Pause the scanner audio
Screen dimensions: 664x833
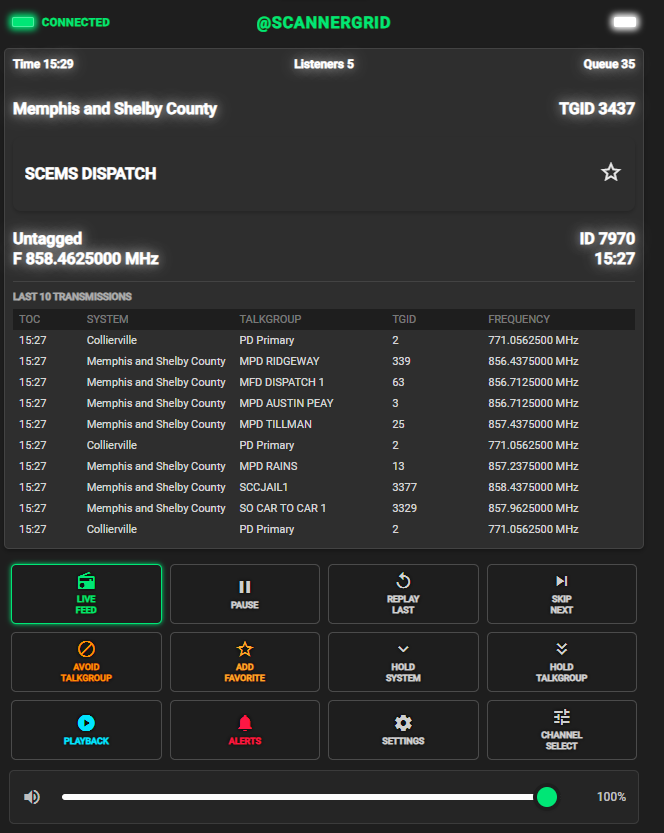click(245, 594)
